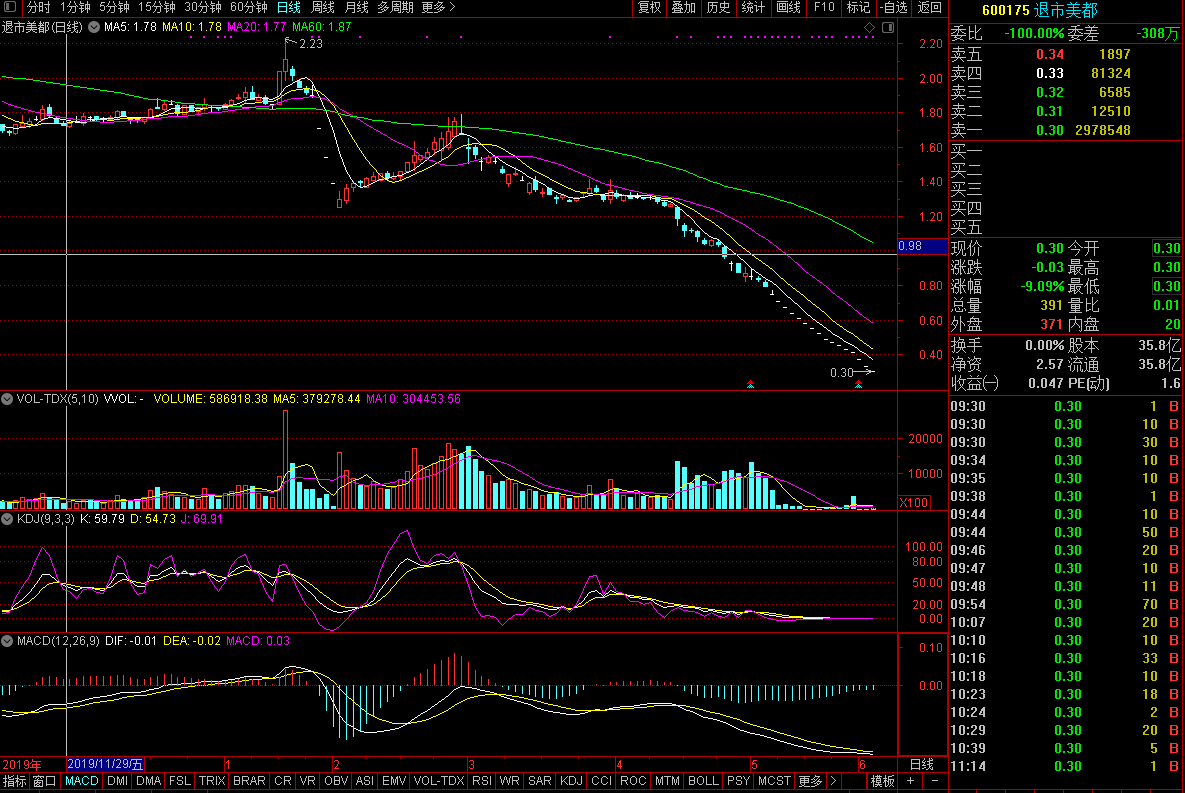
Task: Expand the 更多 periods menu at top
Action: [x=438, y=7]
